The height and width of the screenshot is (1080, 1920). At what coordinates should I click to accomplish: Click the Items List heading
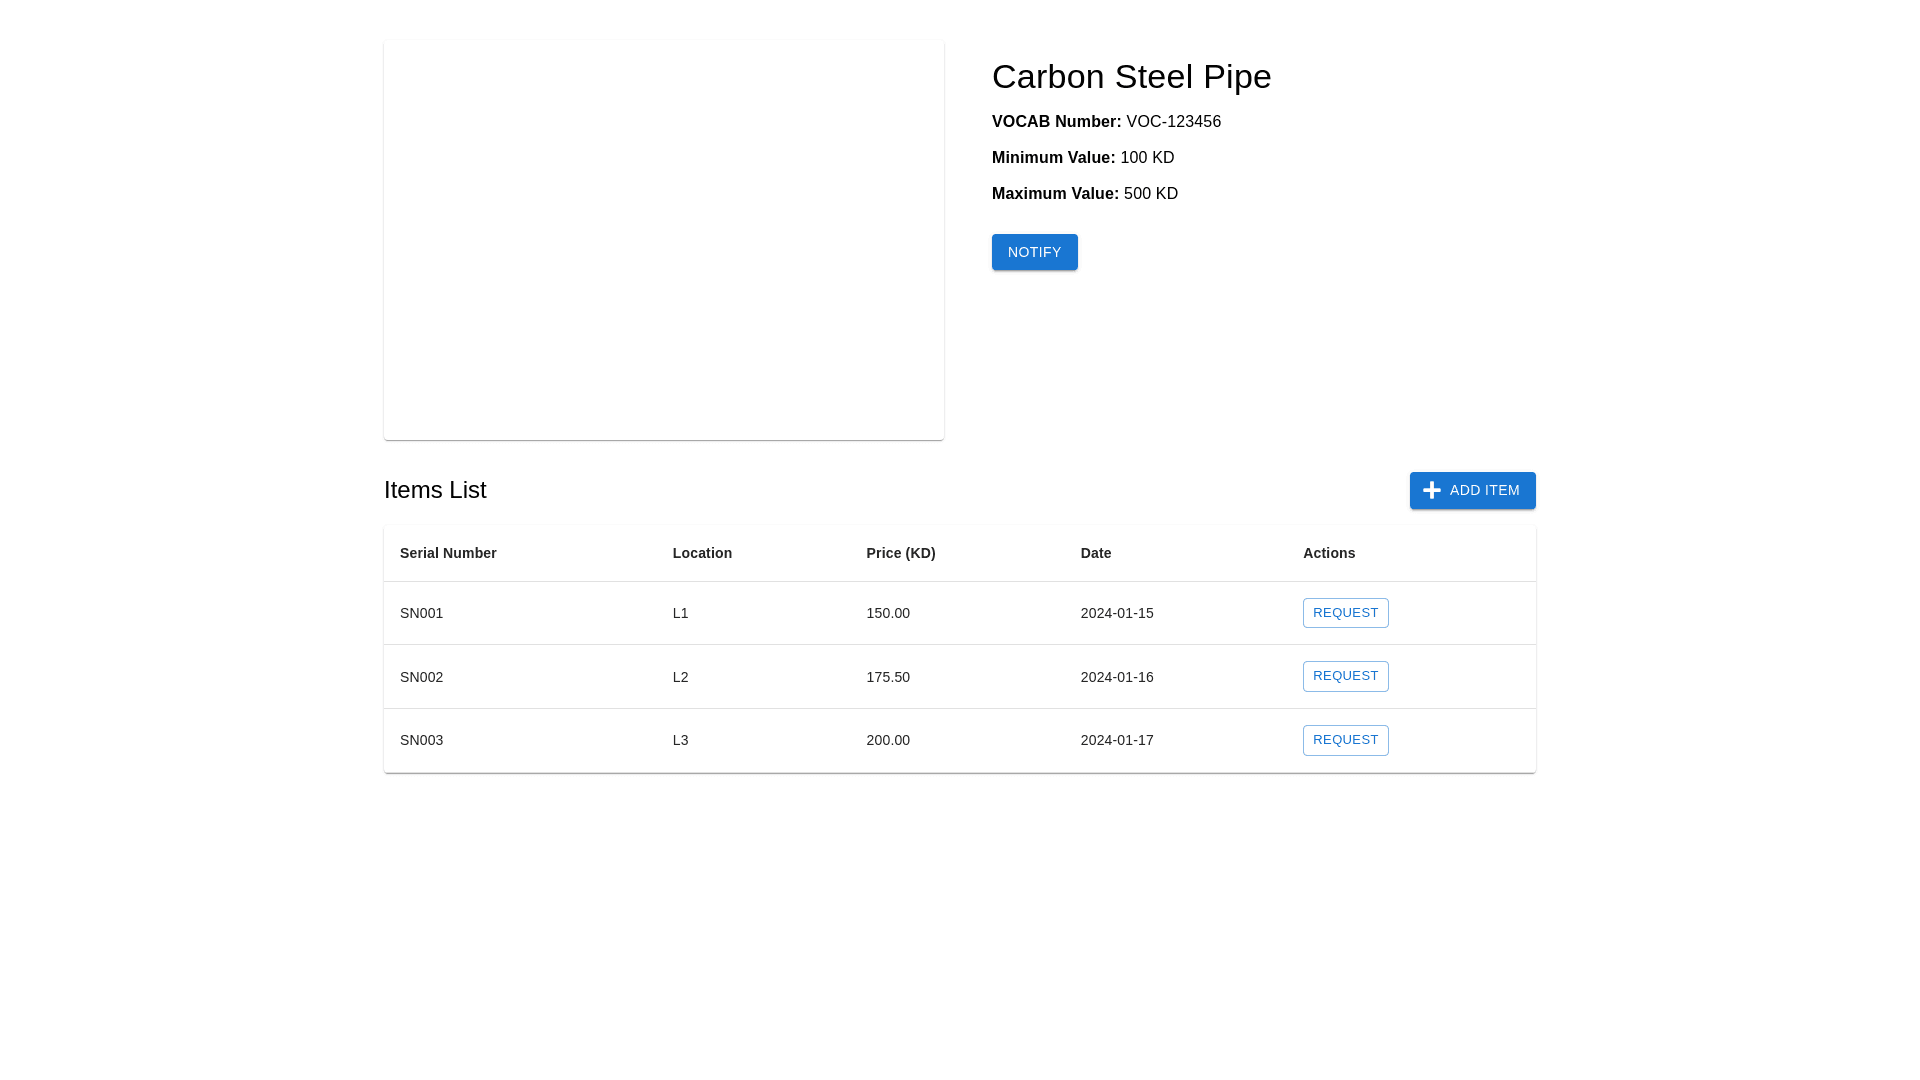click(x=435, y=490)
